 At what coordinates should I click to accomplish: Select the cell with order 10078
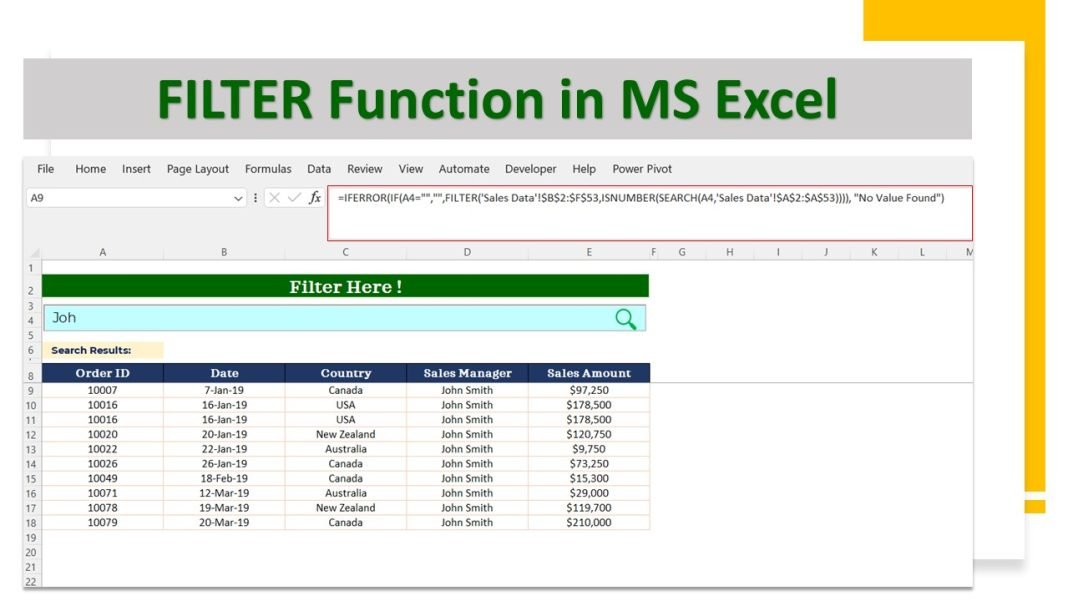coord(103,508)
